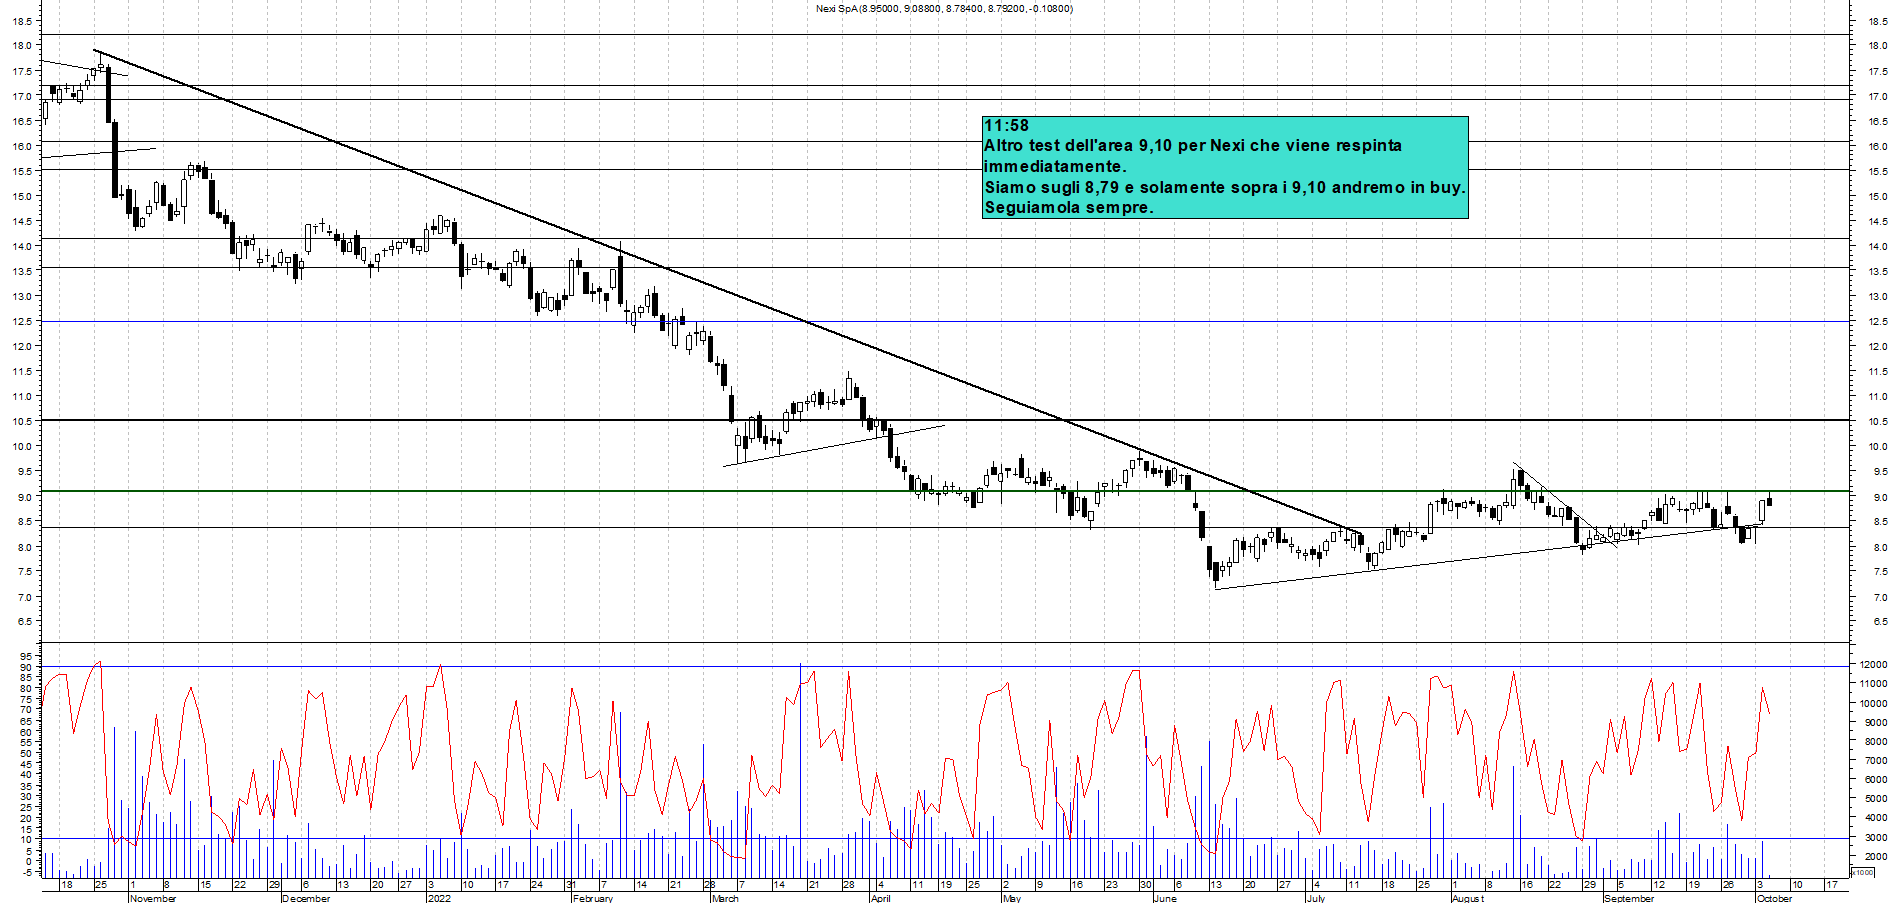Select the "11:58" timestamp in the annotation box
The height and width of the screenshot is (903, 1890).
[x=1006, y=126]
